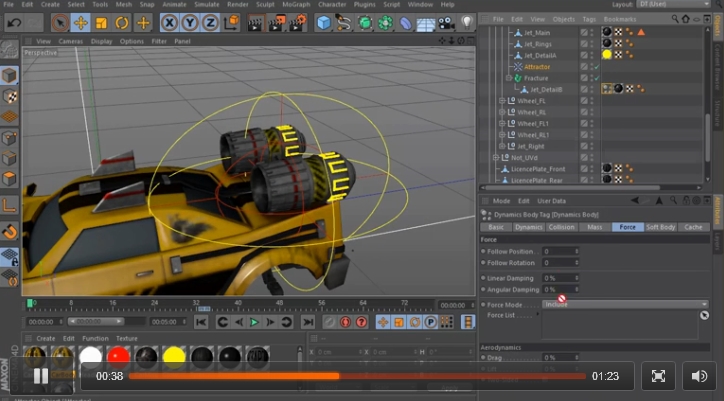The height and width of the screenshot is (401, 724).
Task: Open the File menu
Action: (x=8, y=5)
